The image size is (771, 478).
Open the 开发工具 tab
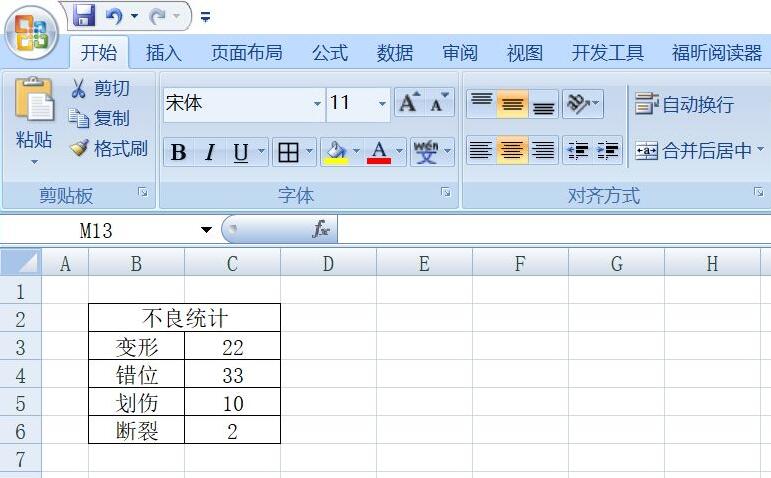coord(608,52)
